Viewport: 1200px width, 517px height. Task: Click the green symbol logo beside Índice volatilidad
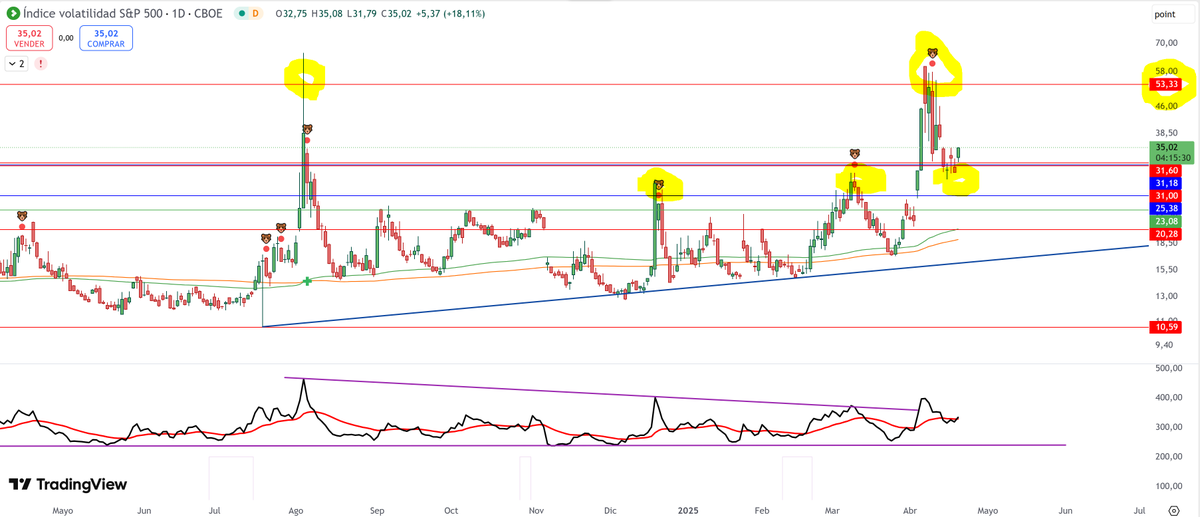click(x=12, y=13)
